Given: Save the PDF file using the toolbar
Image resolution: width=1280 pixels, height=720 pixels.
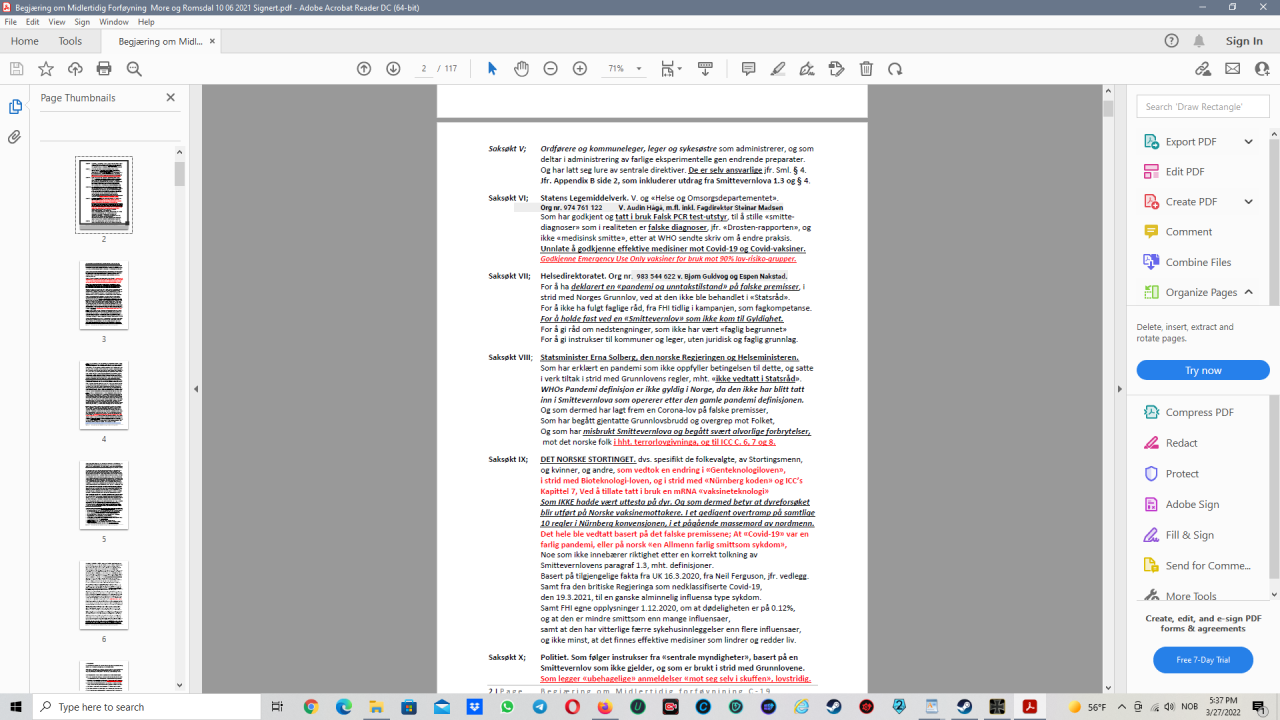Looking at the screenshot, I should click(16, 69).
